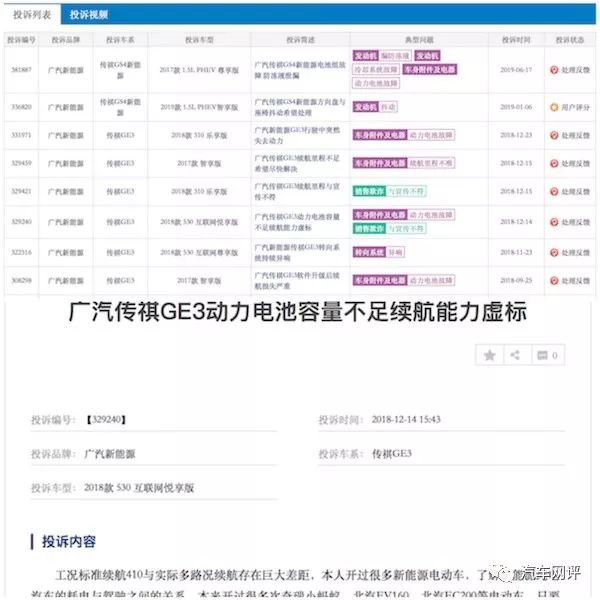Click the star favorite icon
600x600 pixels.
[x=489, y=355]
